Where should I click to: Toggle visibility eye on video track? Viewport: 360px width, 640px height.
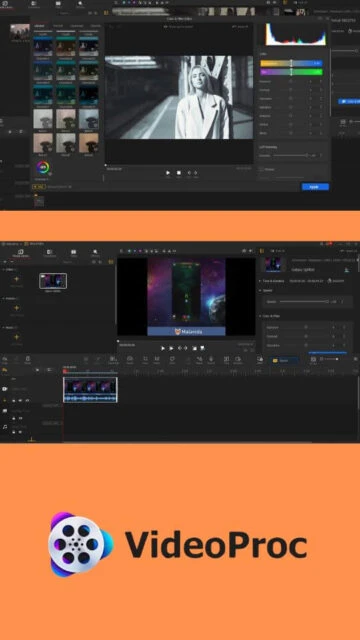pos(27,400)
